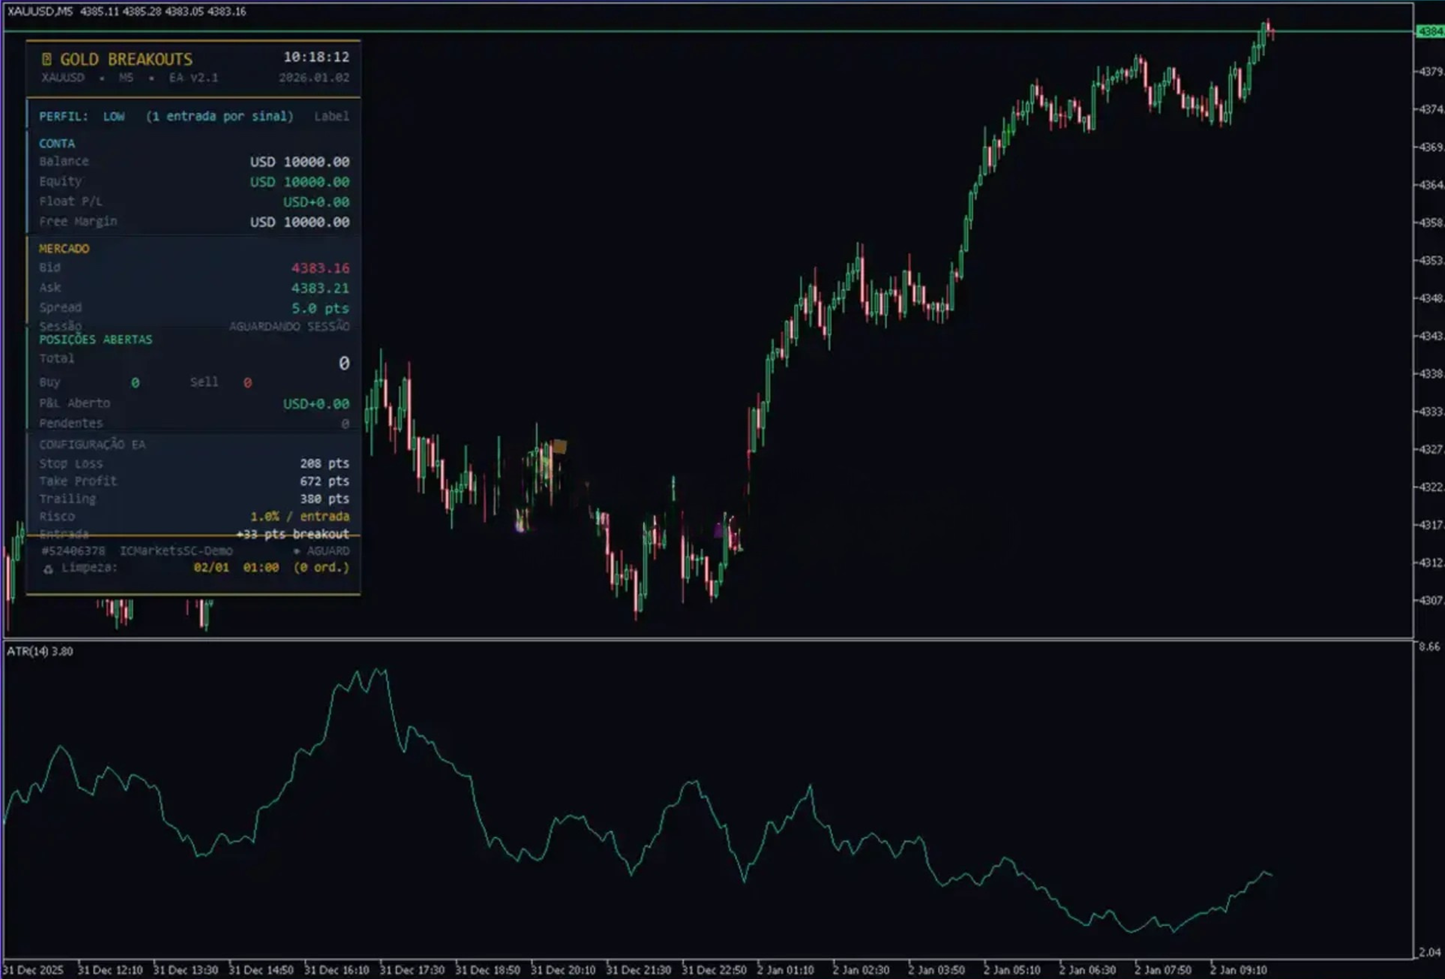1445x979 pixels.
Task: Click the clock reading 10:18:12
Action: pyautogui.click(x=316, y=57)
